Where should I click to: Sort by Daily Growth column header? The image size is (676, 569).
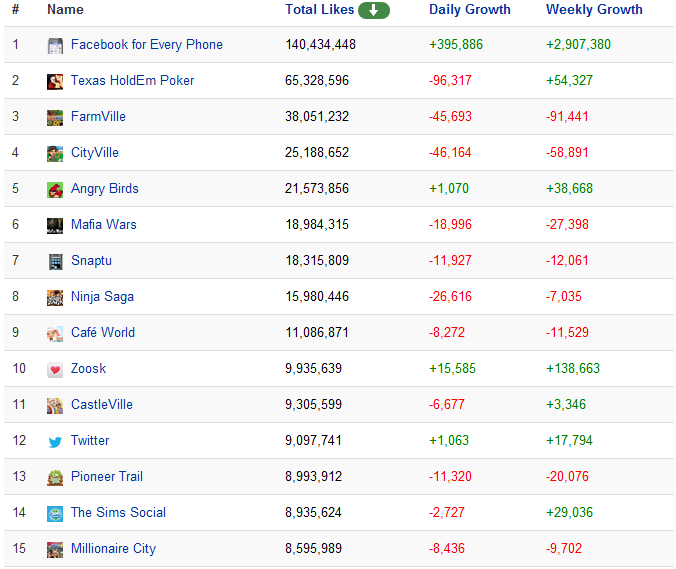tap(469, 9)
